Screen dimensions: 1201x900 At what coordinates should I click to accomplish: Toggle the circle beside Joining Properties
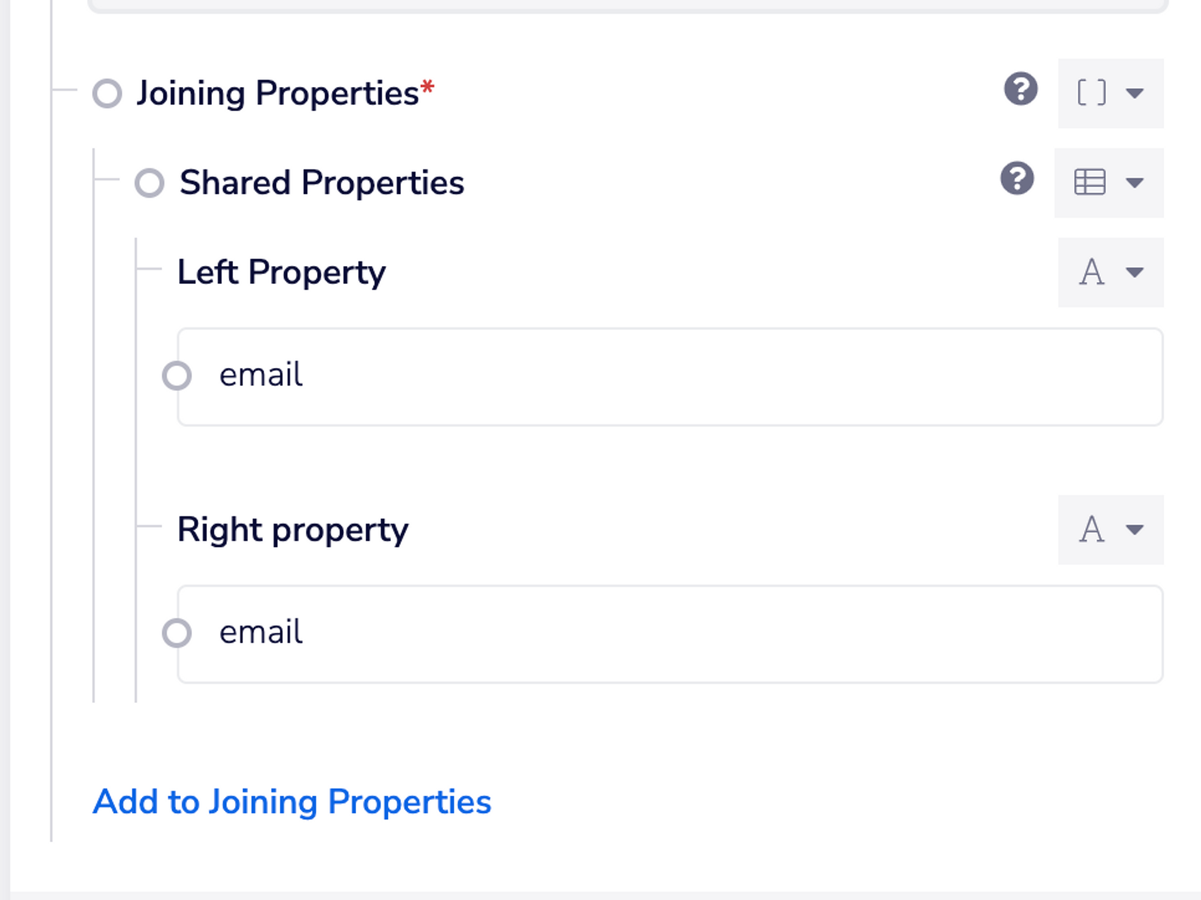[x=107, y=94]
